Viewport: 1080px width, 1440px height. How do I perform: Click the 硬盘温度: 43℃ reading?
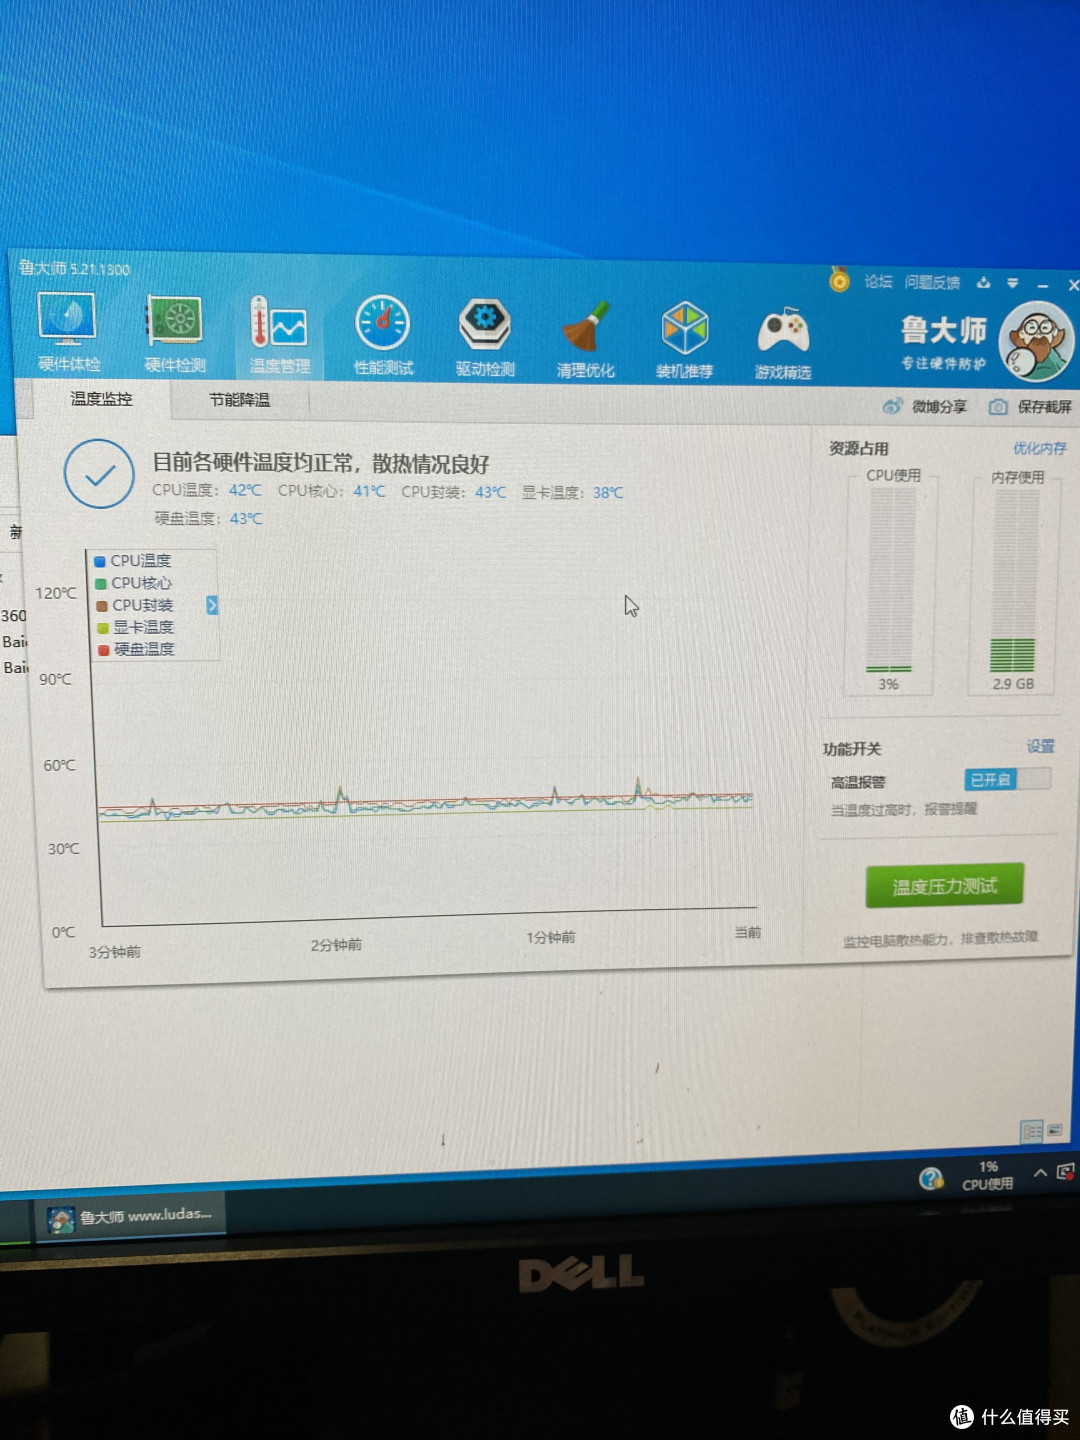pos(208,519)
